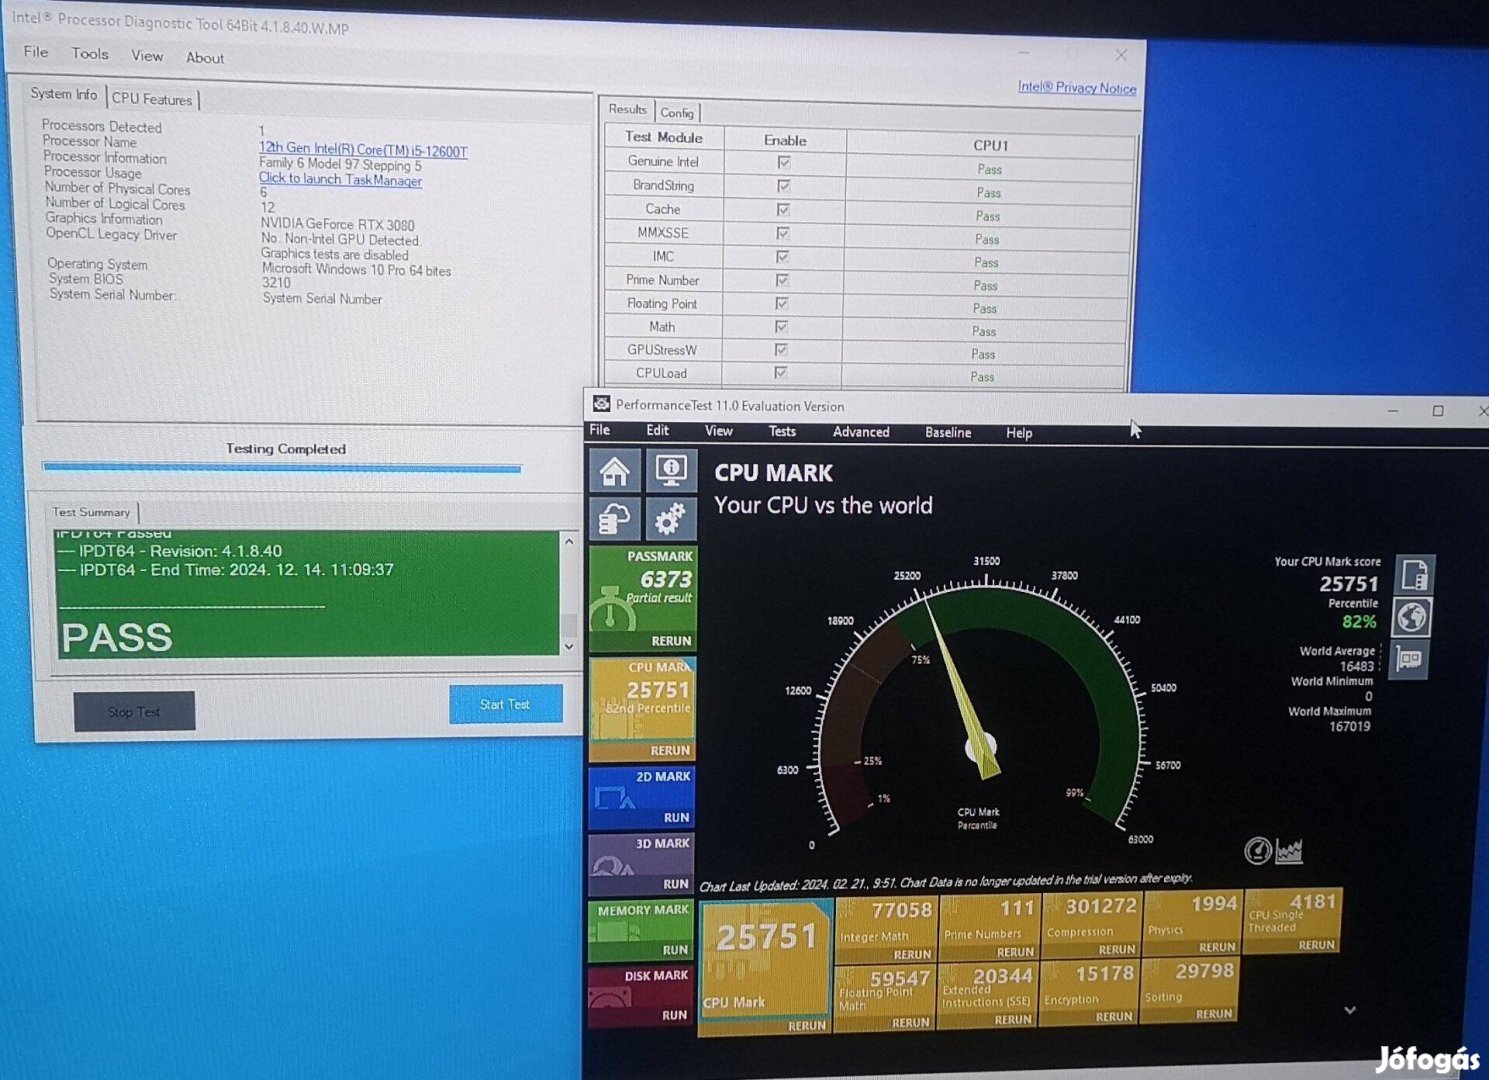Switch to bar chart view icon
This screenshot has height=1080, width=1489.
pyautogui.click(x=1289, y=851)
